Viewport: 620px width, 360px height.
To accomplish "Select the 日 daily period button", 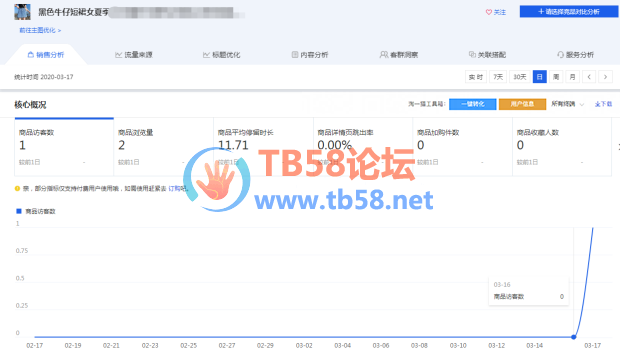I will point(539,77).
